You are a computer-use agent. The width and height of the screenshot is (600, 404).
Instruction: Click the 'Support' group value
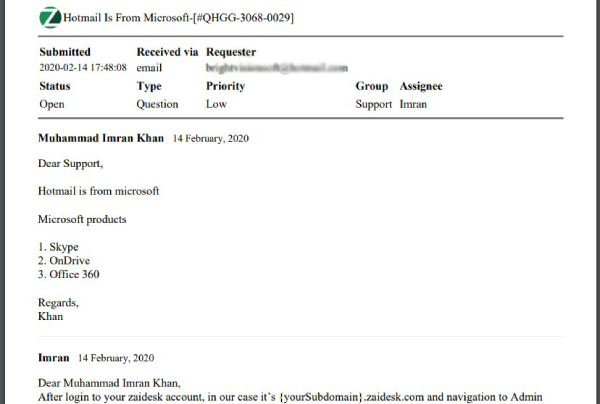pyautogui.click(x=373, y=104)
